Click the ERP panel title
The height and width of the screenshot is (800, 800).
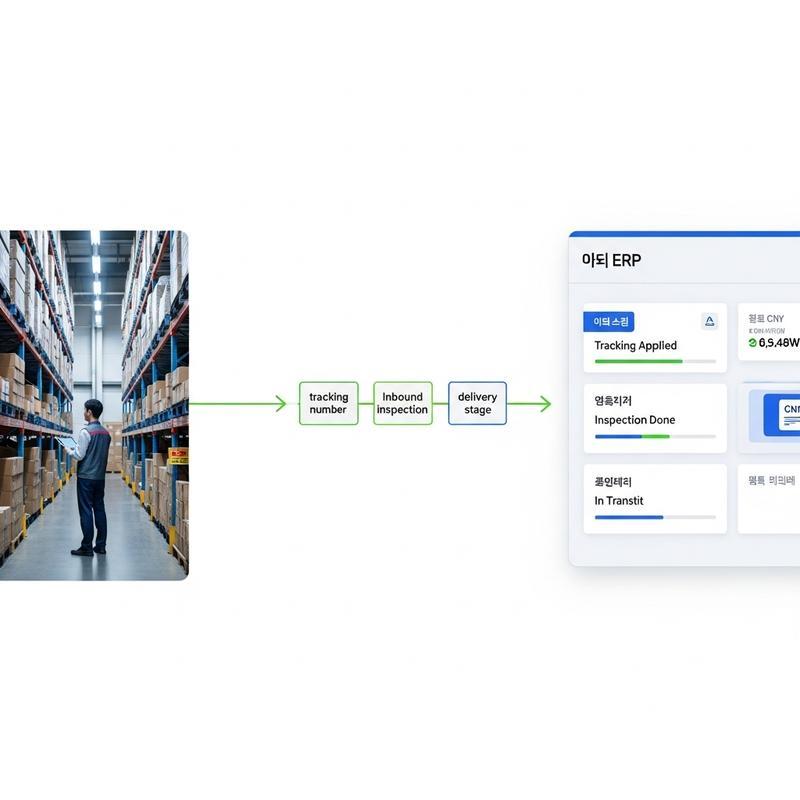click(x=611, y=260)
